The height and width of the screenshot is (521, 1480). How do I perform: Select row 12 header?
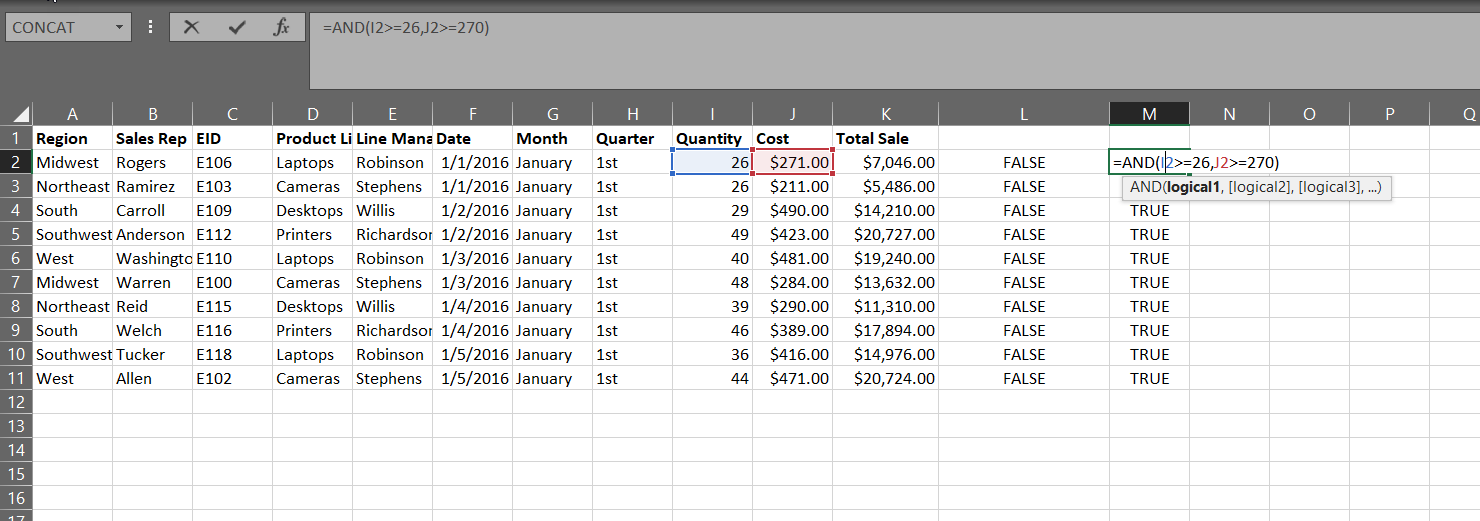pos(16,403)
